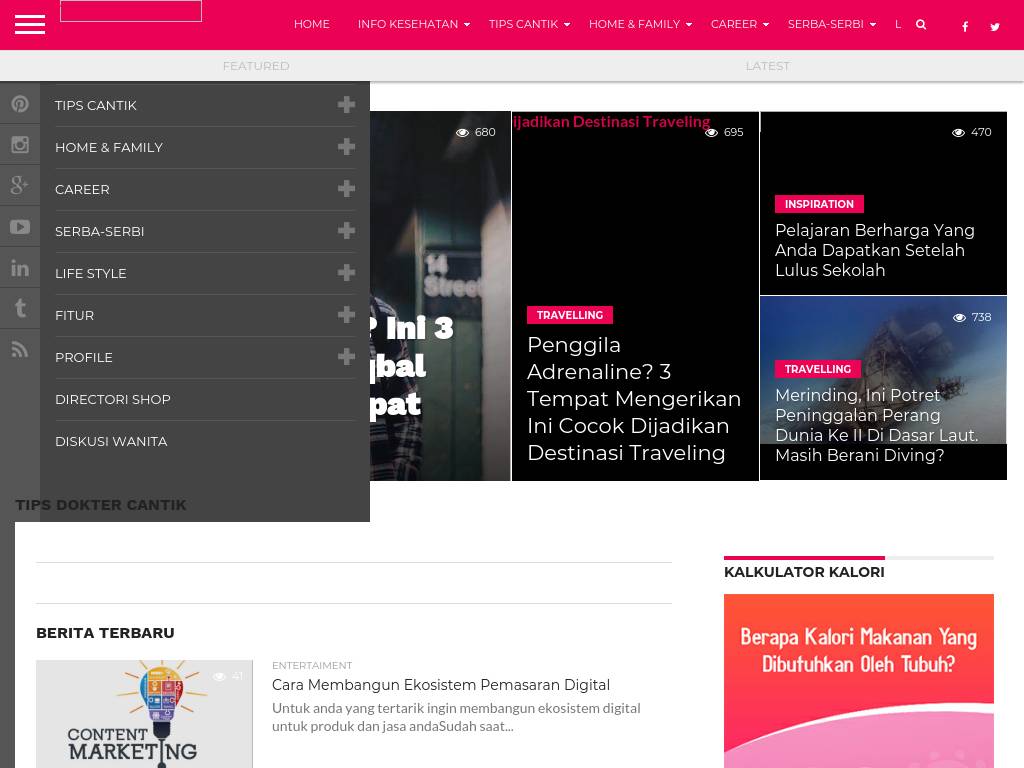Image resolution: width=1024 pixels, height=768 pixels.
Task: Click the Google Plus sidebar icon
Action: tap(20, 186)
